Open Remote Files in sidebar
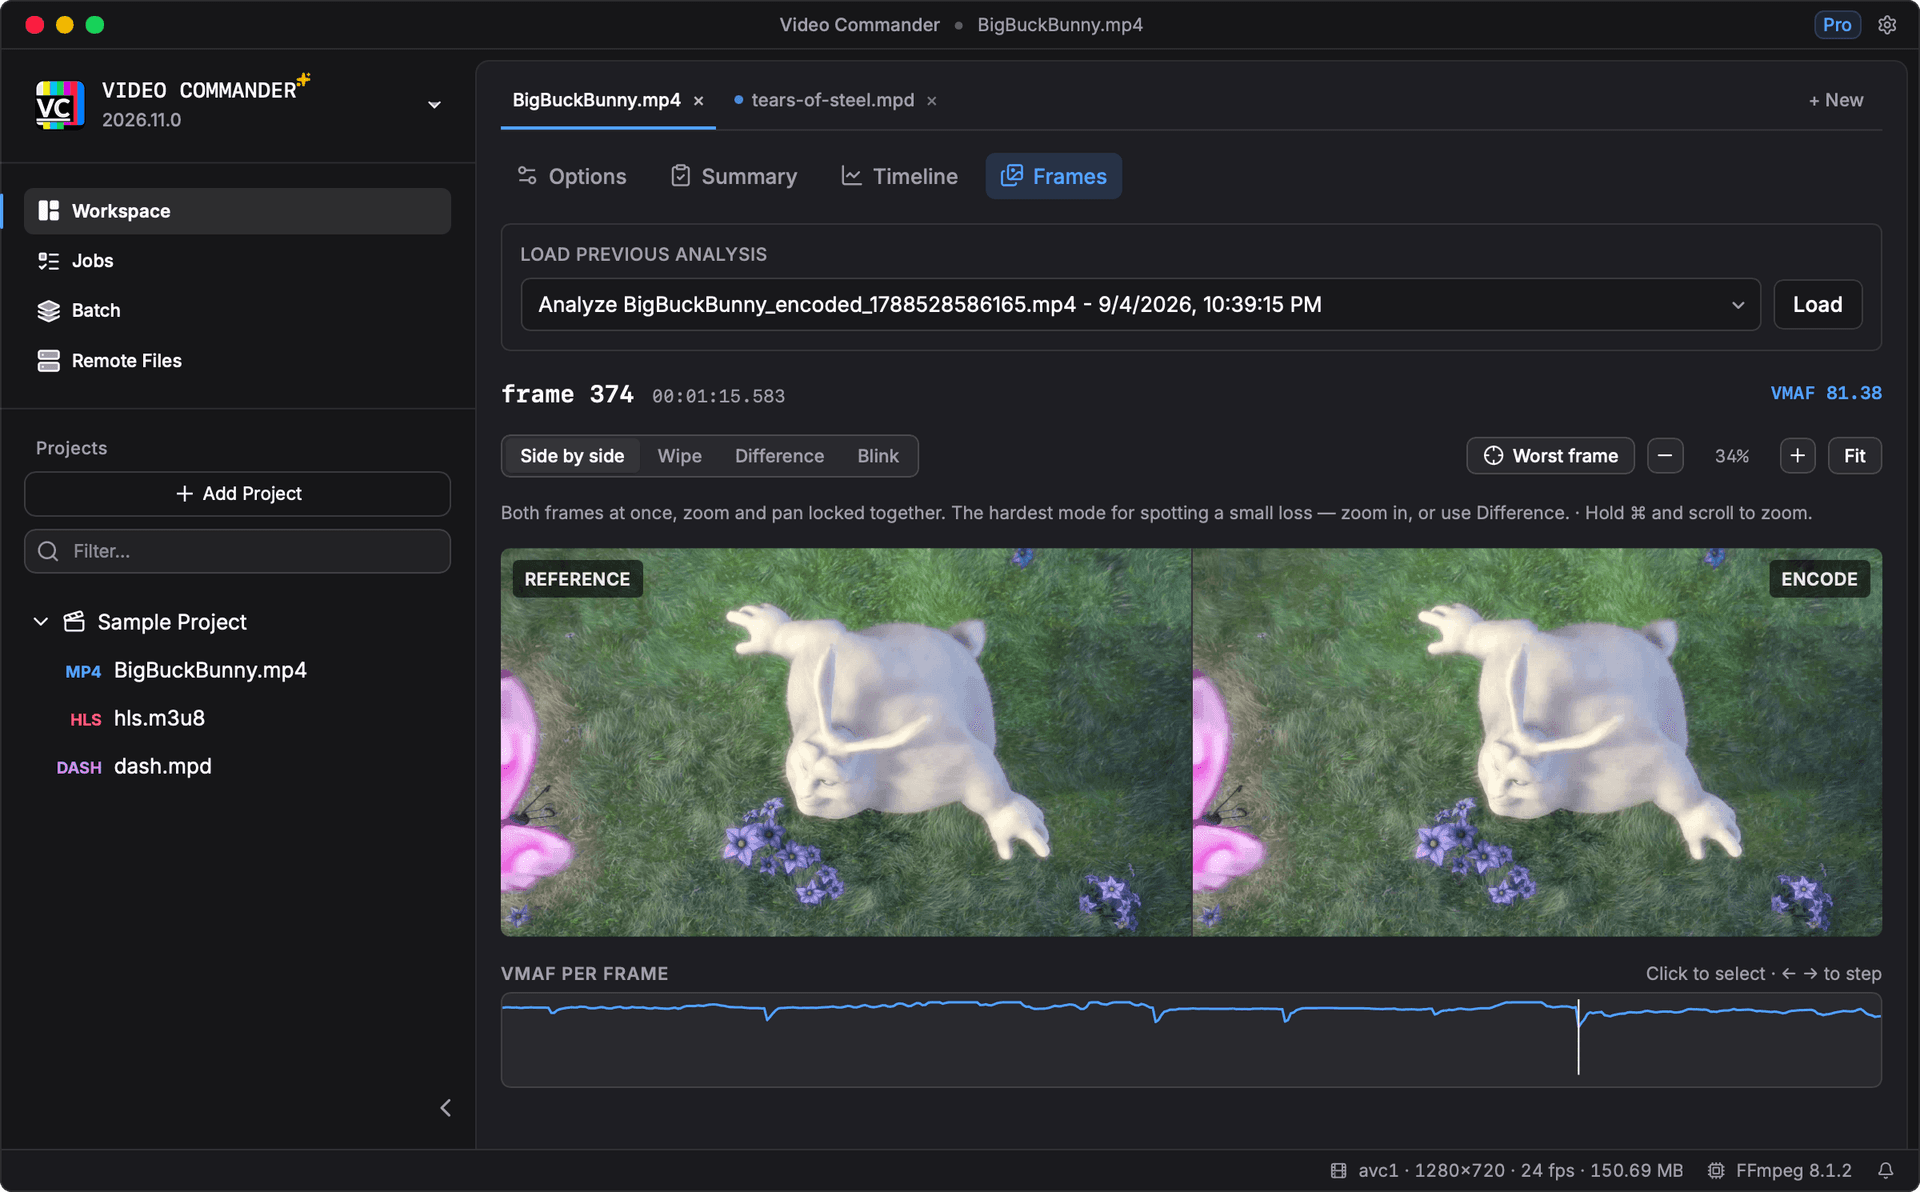The width and height of the screenshot is (1920, 1192). [237, 361]
